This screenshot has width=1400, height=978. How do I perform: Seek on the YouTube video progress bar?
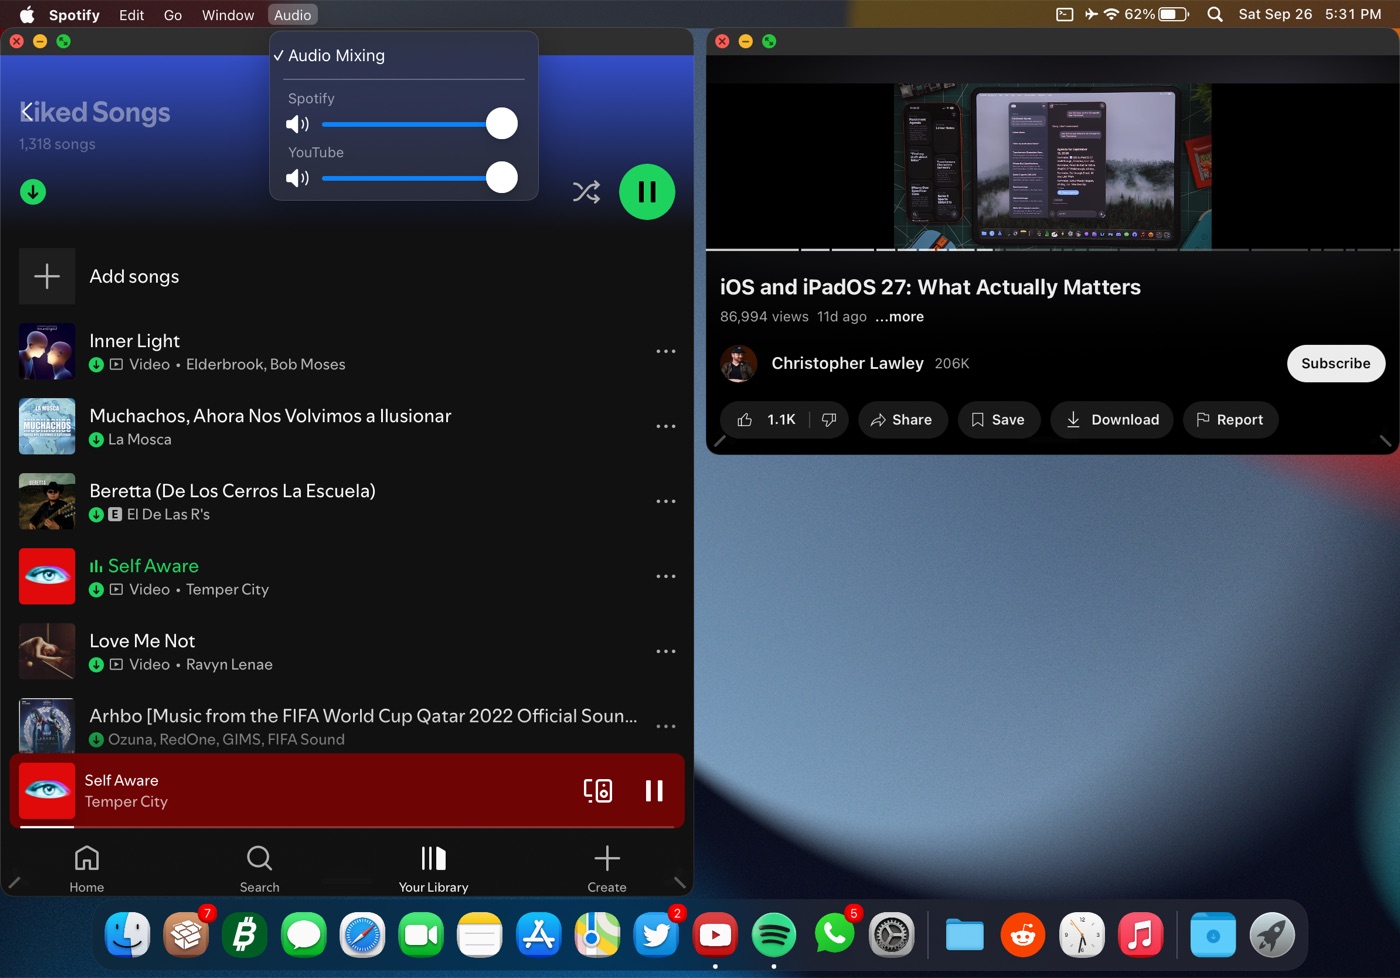pyautogui.click(x=1052, y=249)
